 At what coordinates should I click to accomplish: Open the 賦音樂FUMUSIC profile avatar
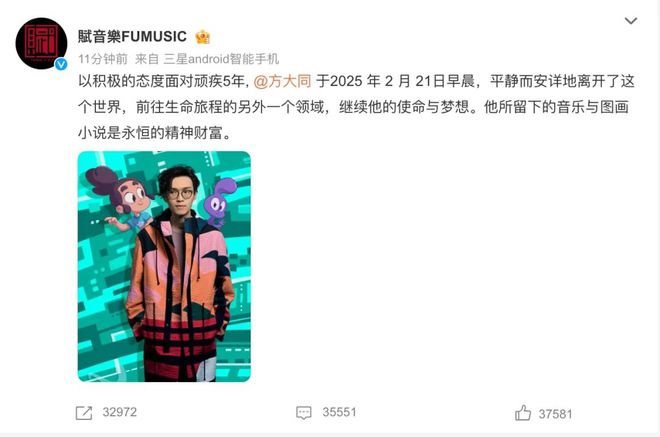[41, 43]
